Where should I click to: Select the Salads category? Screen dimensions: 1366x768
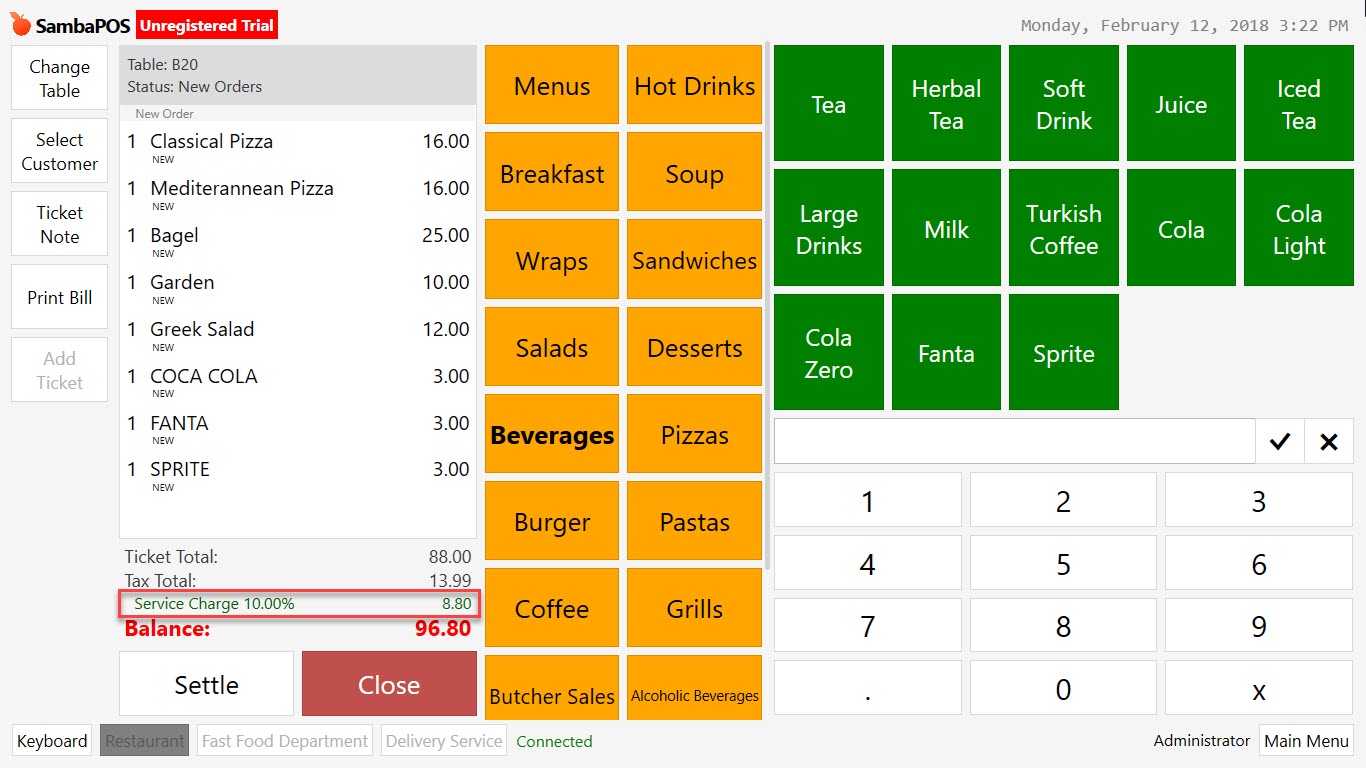coord(552,348)
